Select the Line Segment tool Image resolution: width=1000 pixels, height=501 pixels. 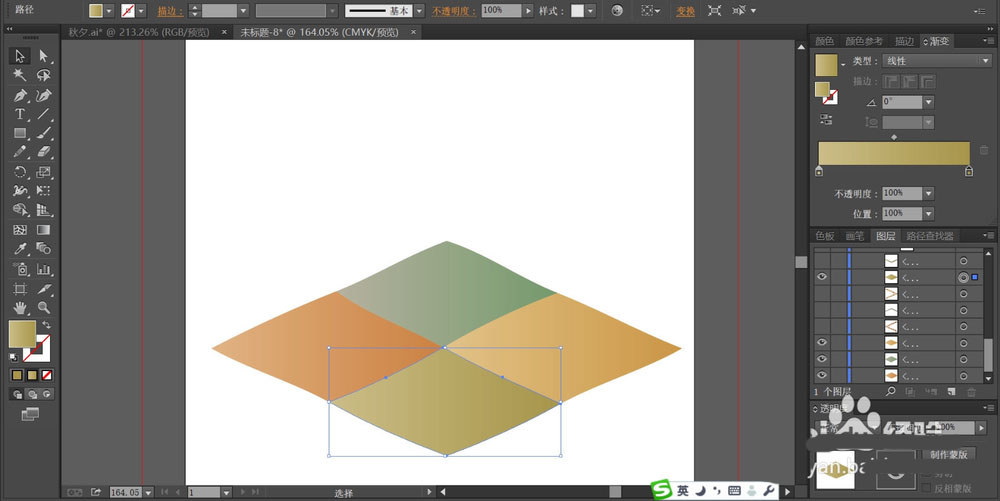[43, 115]
